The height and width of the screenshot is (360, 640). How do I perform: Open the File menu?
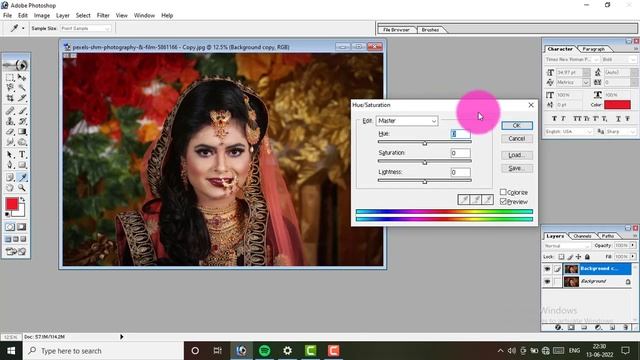click(x=7, y=15)
